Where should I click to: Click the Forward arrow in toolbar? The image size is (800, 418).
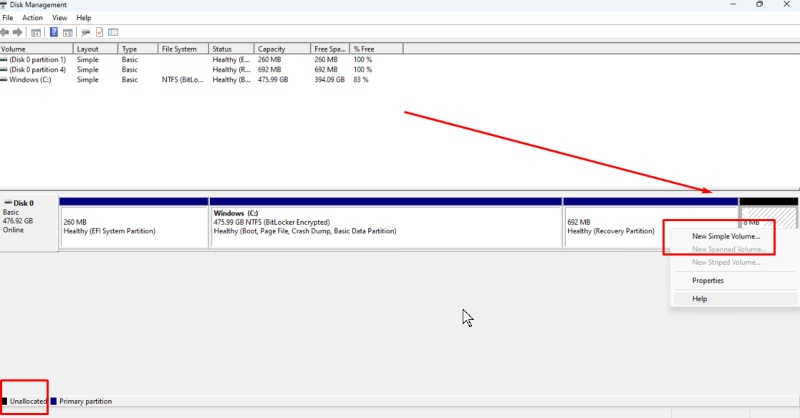(18, 32)
